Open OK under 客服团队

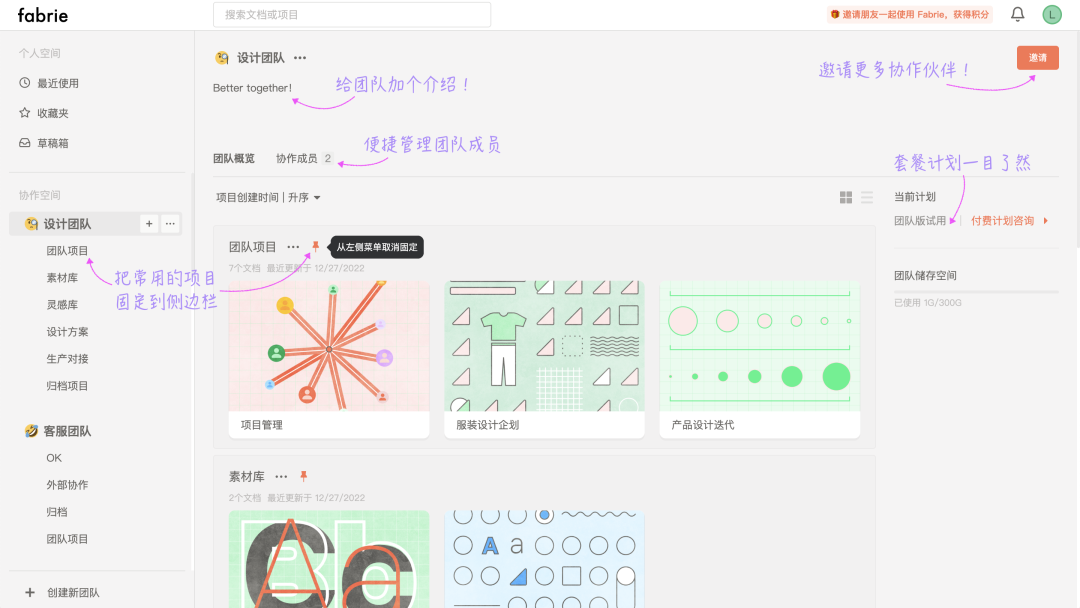click(x=54, y=458)
